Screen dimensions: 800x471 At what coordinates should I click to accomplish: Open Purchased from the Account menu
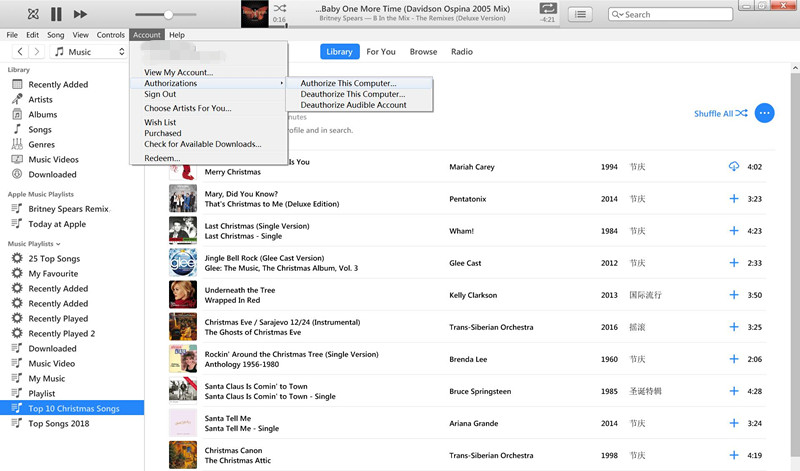[x=163, y=133]
